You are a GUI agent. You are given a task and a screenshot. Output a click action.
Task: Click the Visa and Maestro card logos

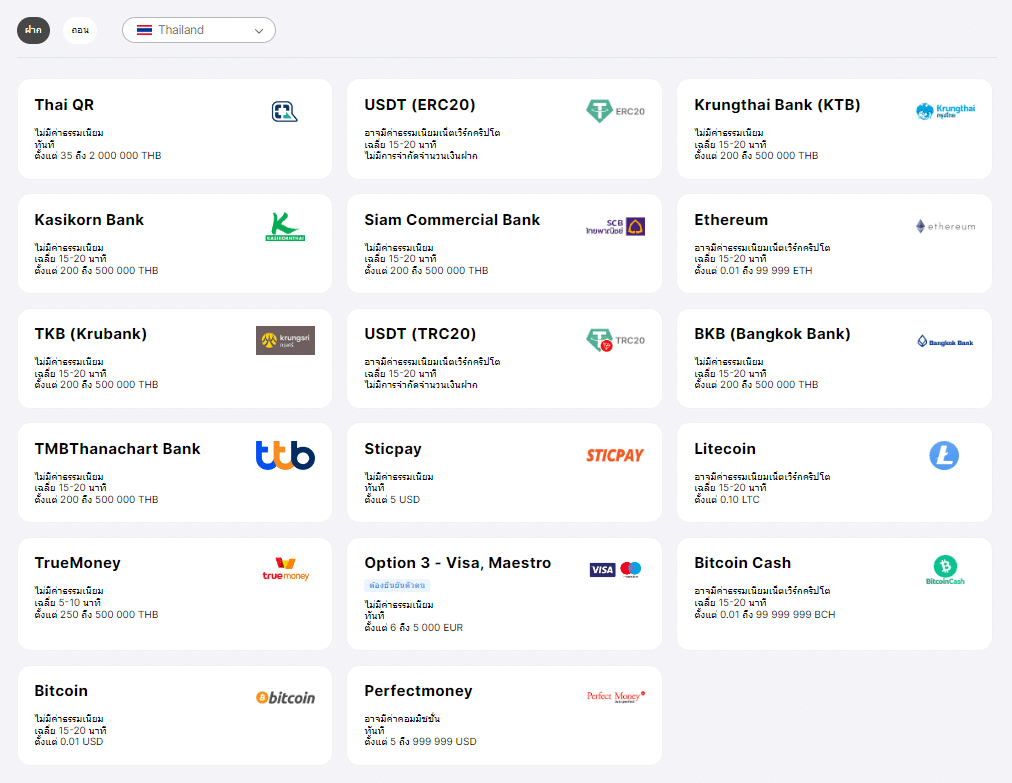[616, 569]
